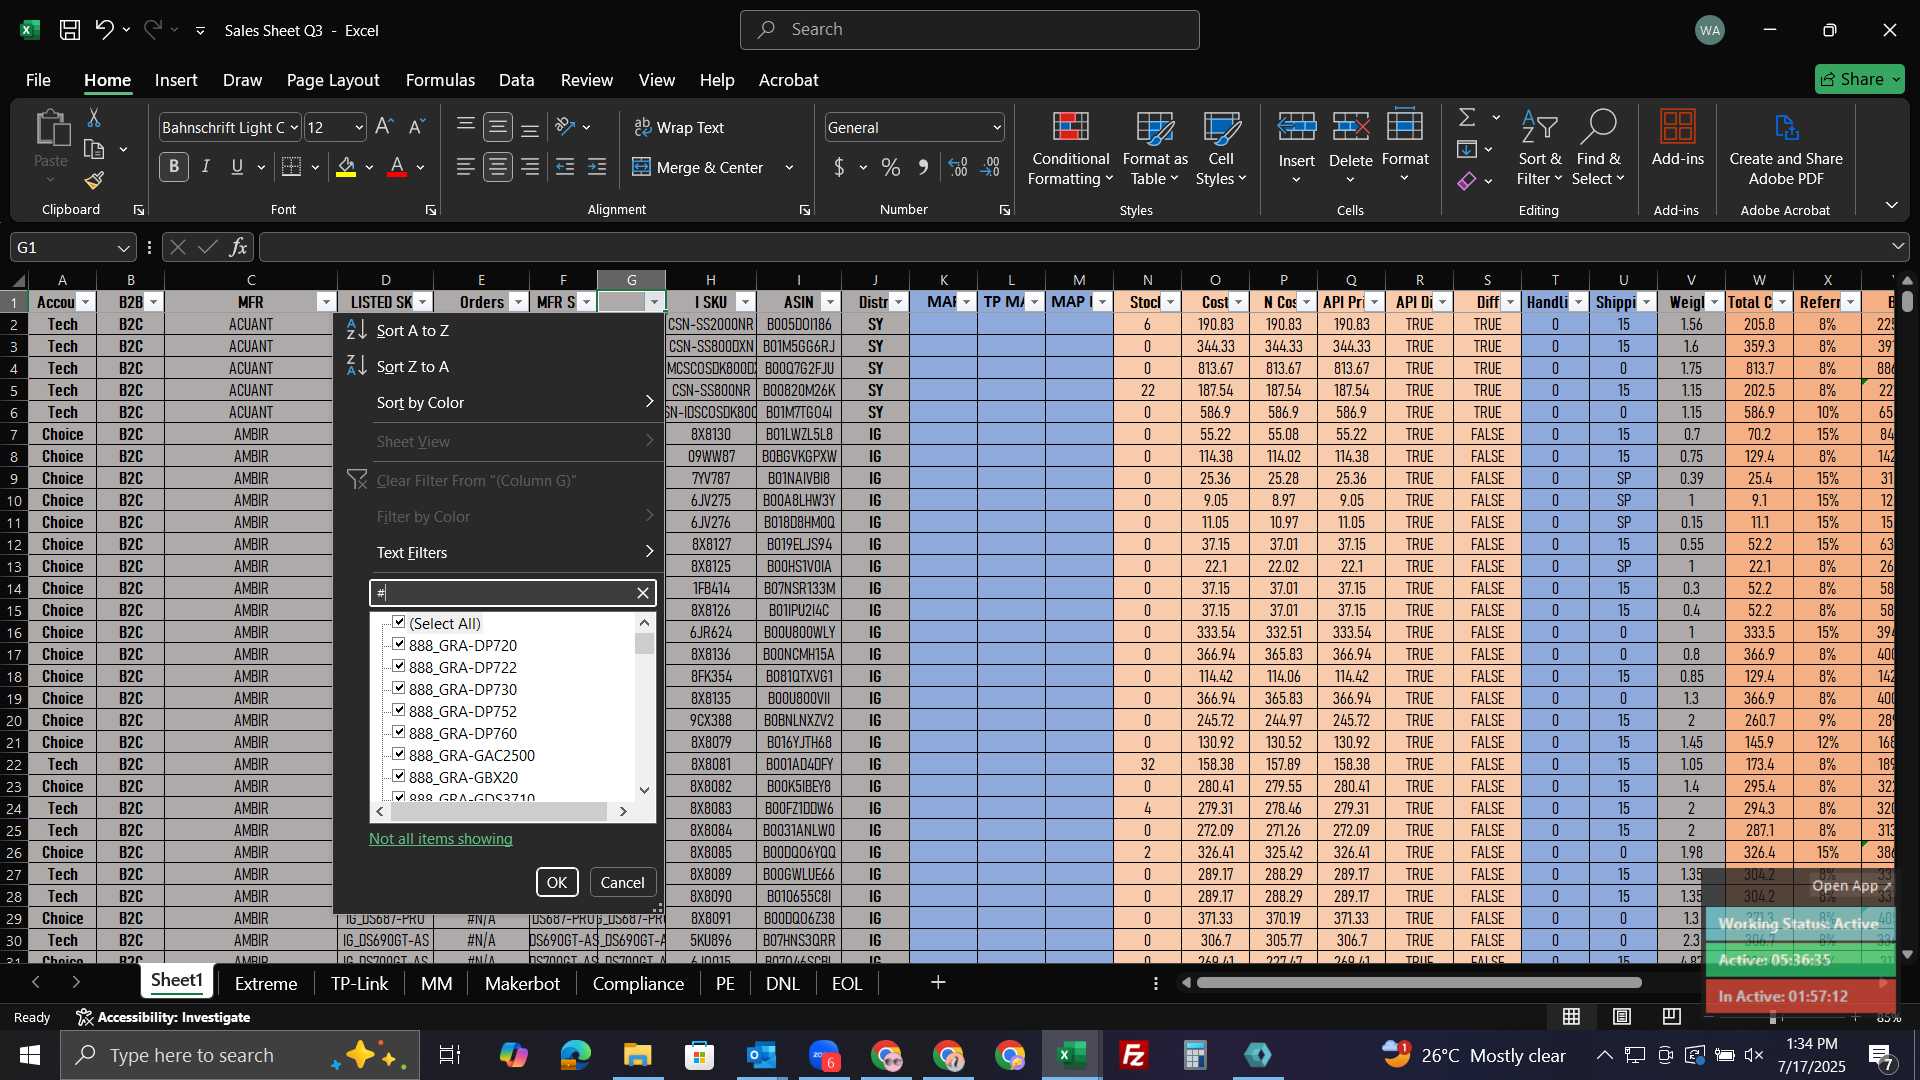Click the AutoSum sigma icon
1920x1080 pixels.
[1467, 118]
